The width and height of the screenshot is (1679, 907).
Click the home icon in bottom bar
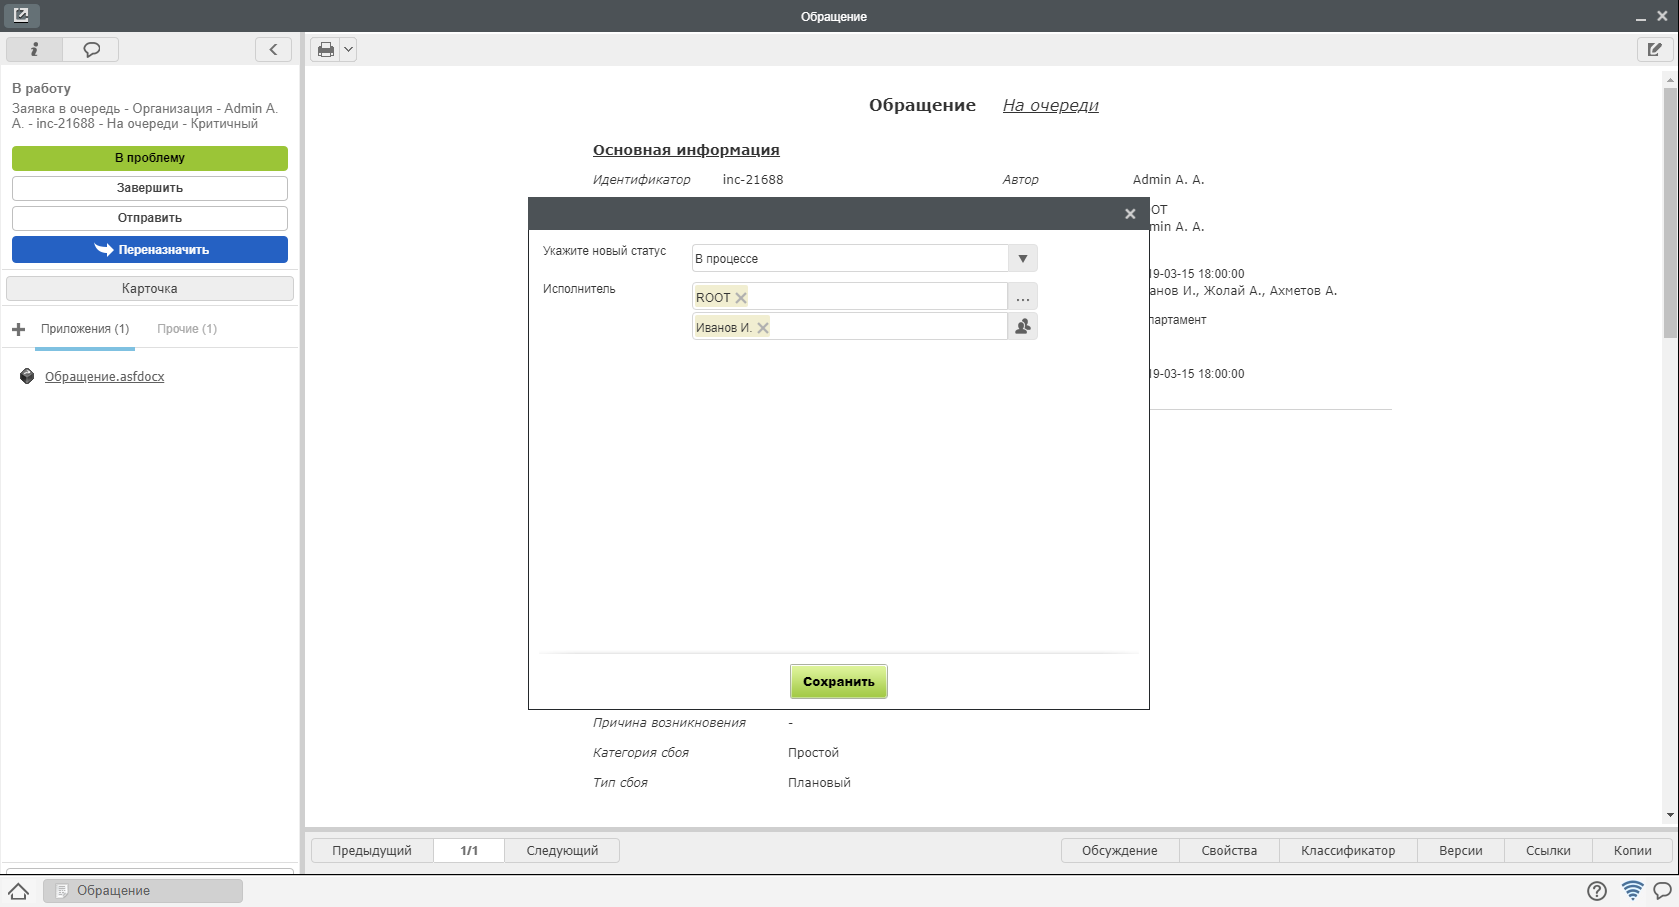point(18,891)
